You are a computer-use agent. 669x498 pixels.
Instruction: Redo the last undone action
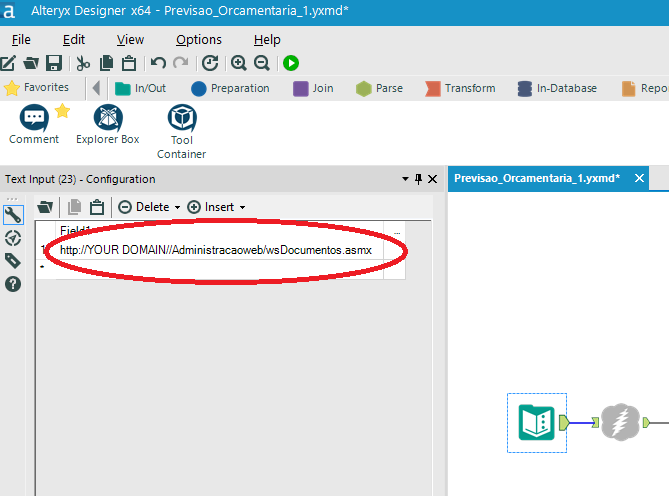coord(181,63)
